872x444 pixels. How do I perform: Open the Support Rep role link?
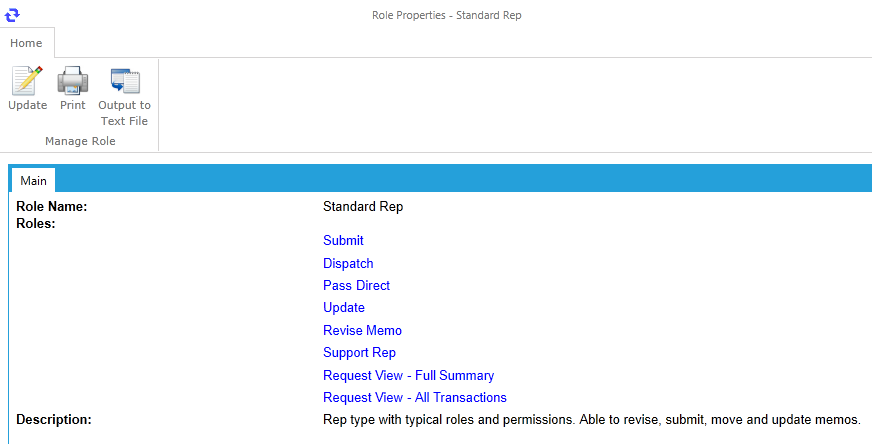[x=359, y=353]
